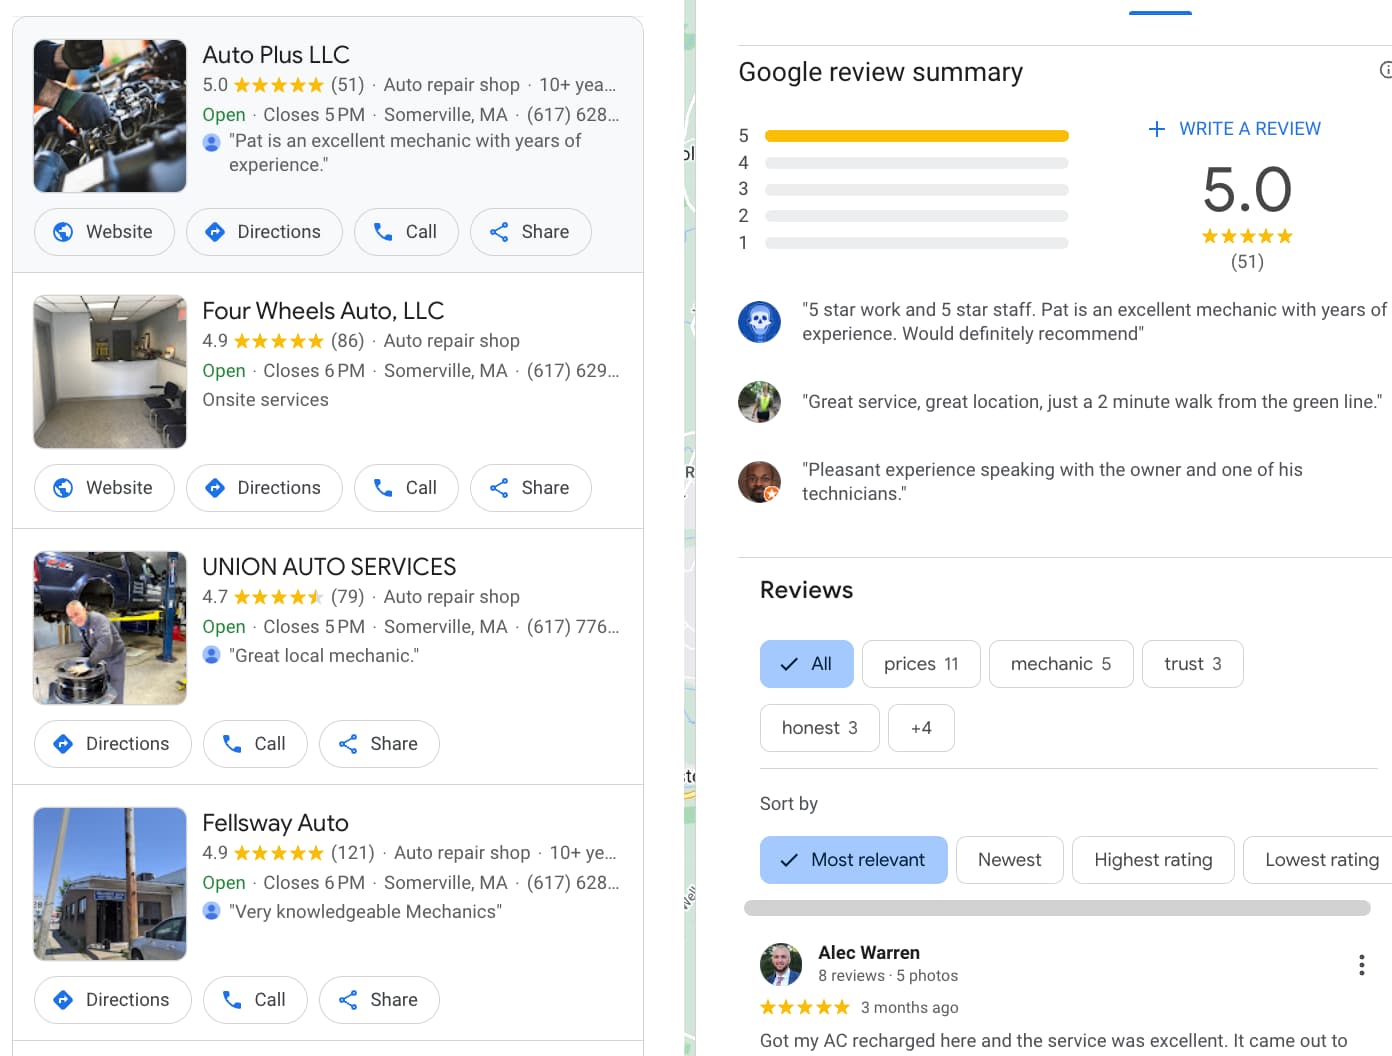This screenshot has width=1392, height=1056.
Task: Click 'Onsite services' under Four Wheels Auto
Action: pyautogui.click(x=265, y=400)
